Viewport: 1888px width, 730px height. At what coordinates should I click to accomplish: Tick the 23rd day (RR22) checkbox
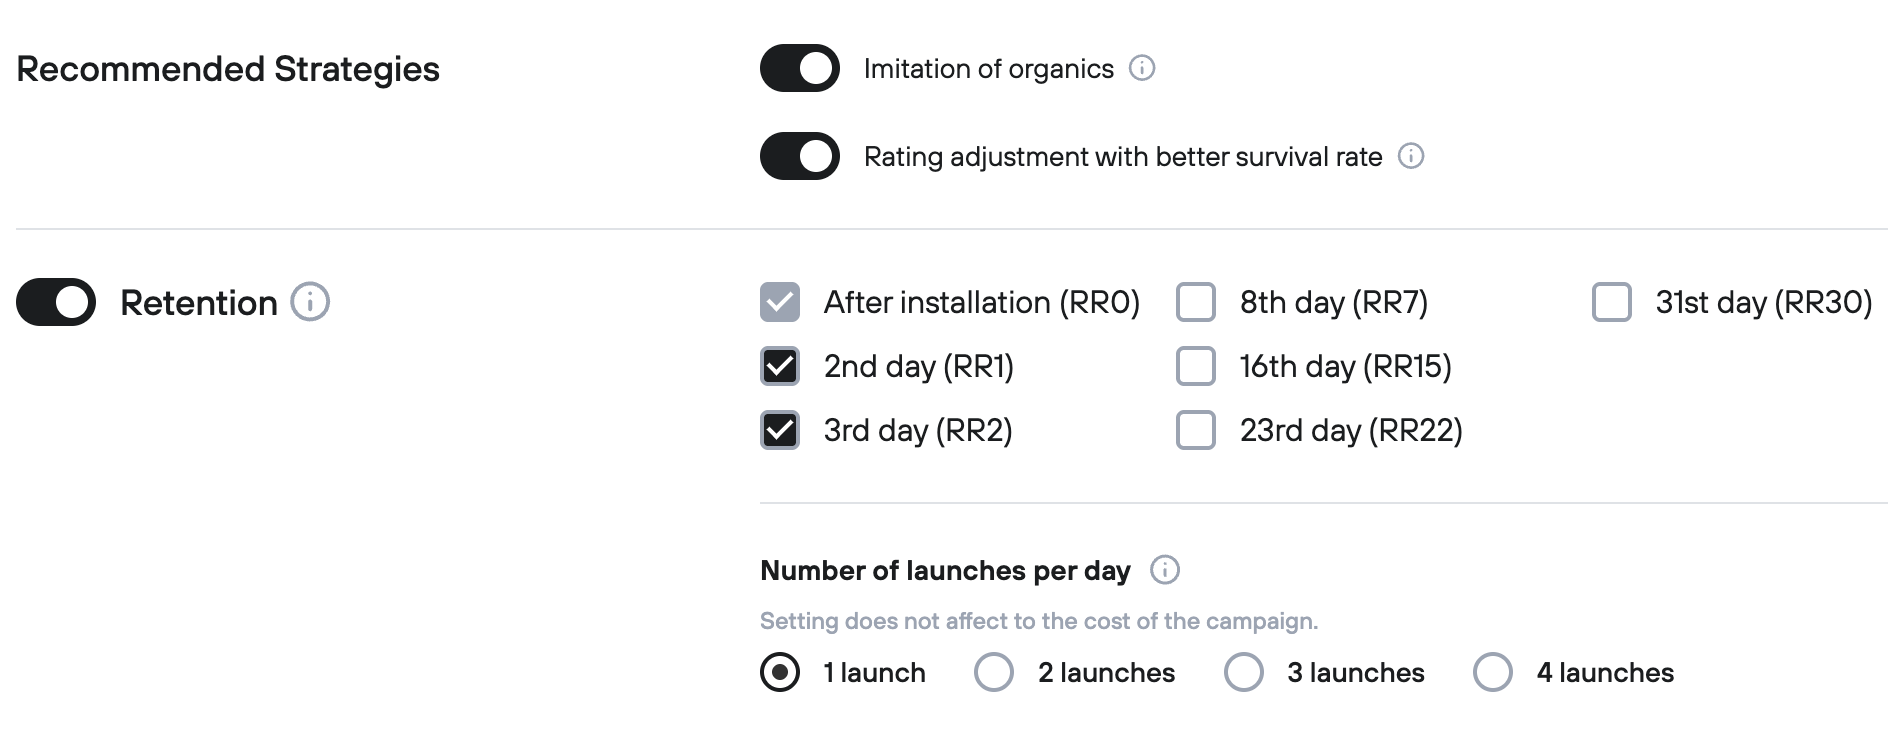coord(1196,430)
